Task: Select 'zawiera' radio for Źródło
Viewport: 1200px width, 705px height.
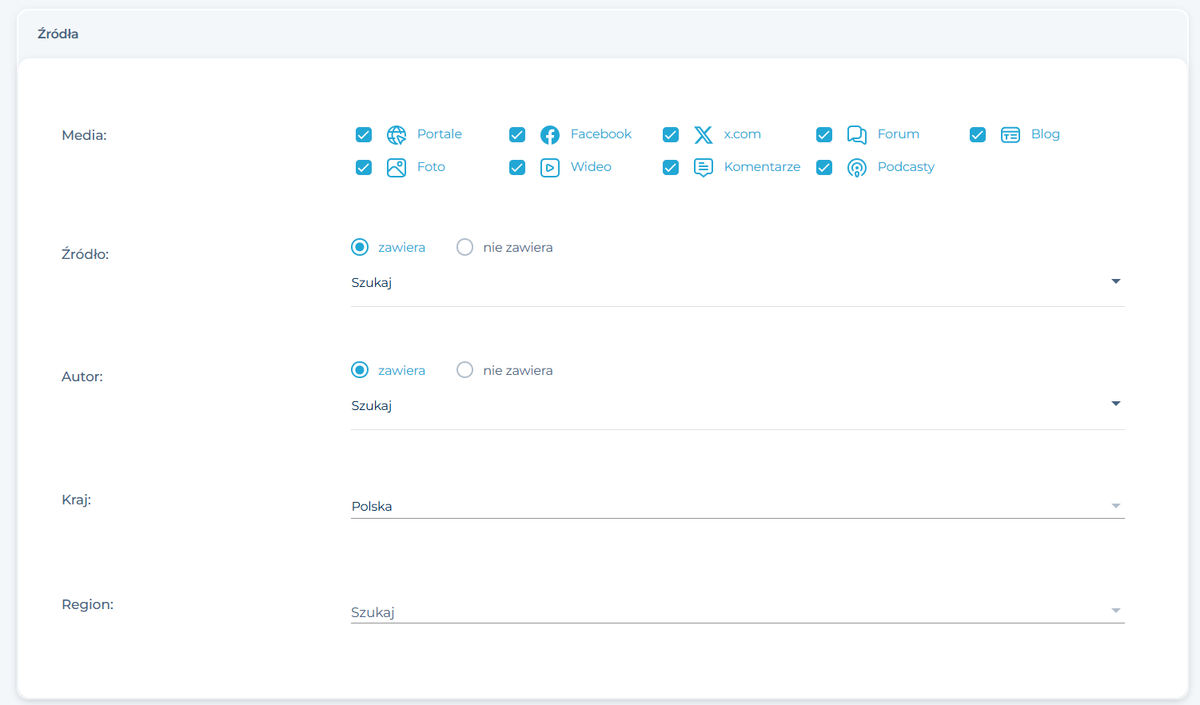Action: click(x=360, y=247)
